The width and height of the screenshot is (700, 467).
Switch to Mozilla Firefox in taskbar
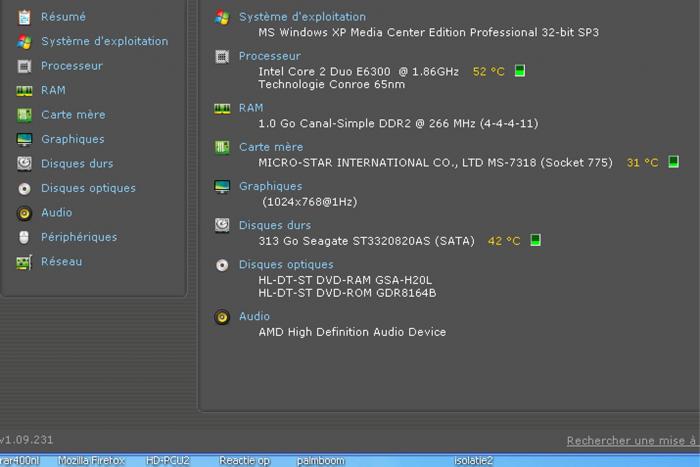click(x=92, y=461)
